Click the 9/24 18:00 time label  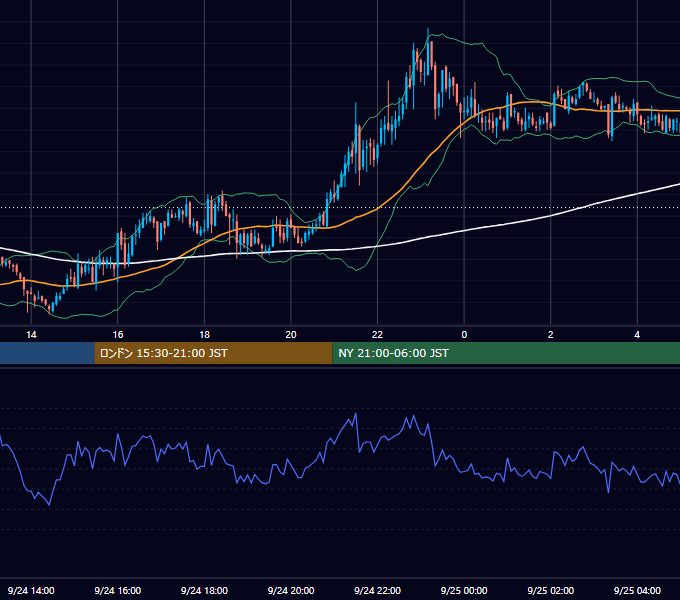pos(204,590)
